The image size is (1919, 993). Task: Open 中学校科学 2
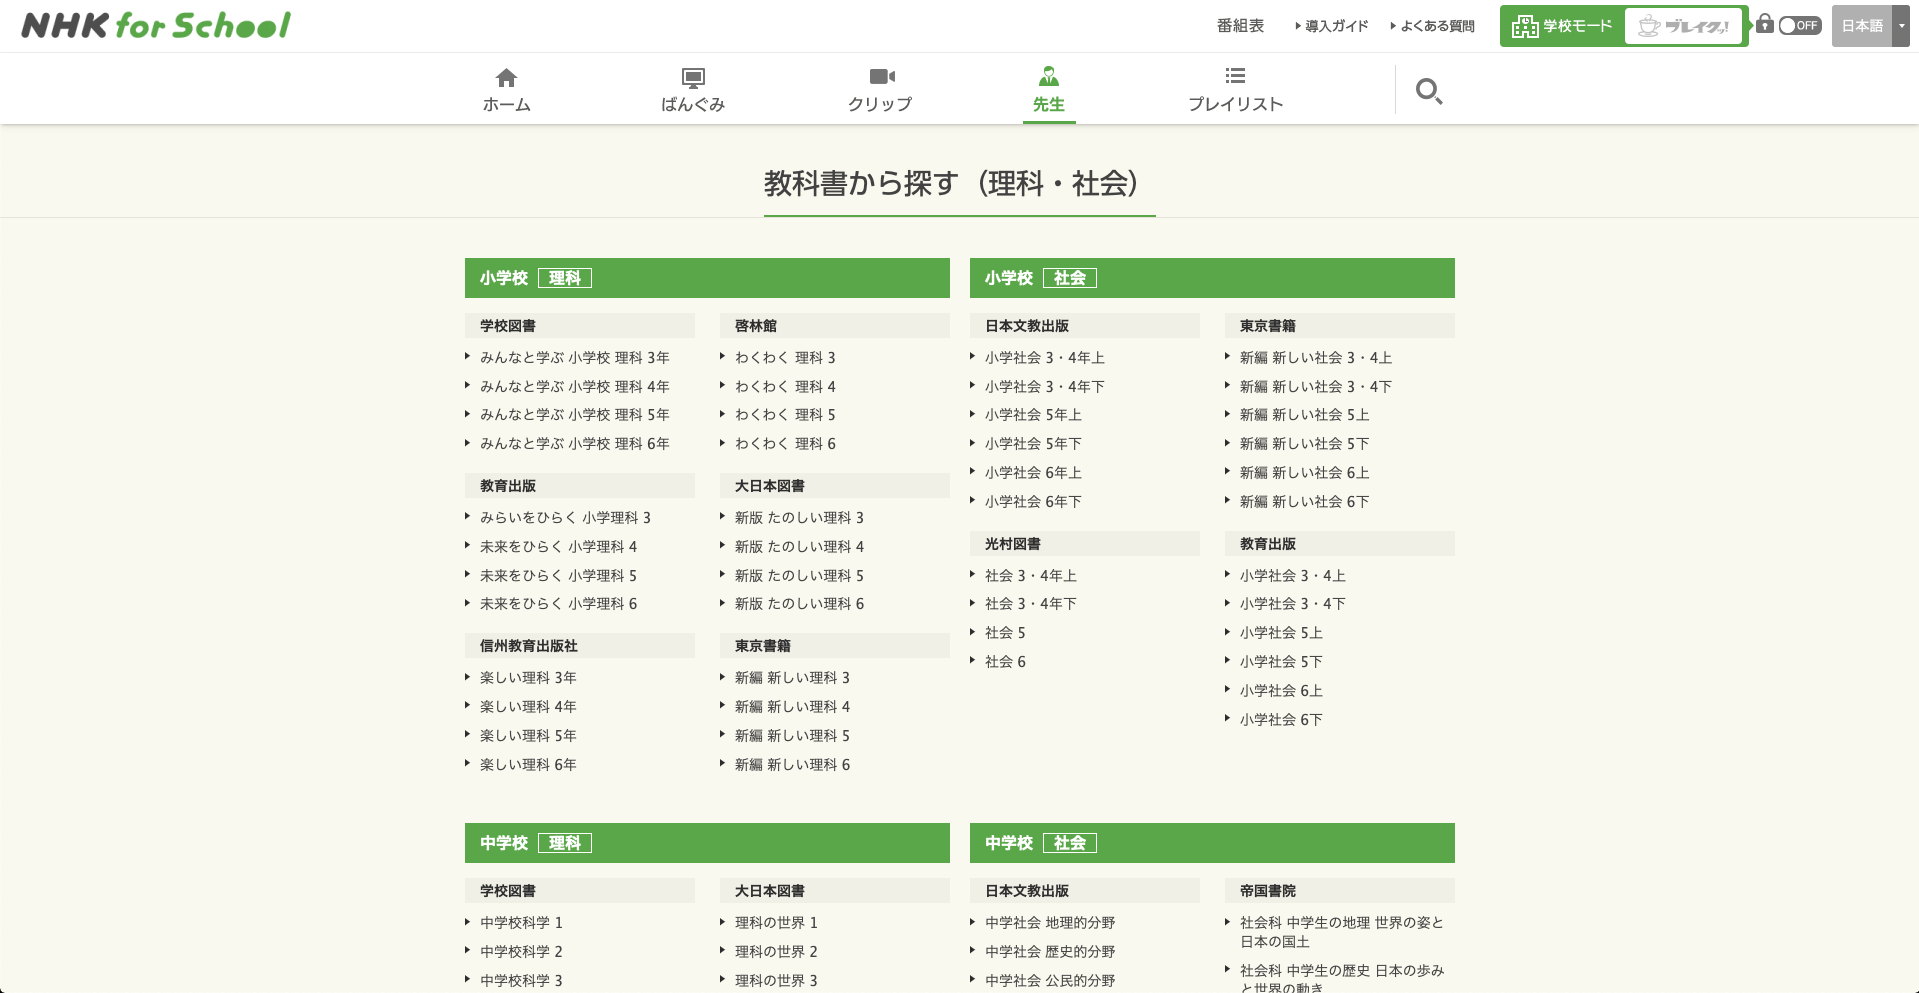point(521,952)
